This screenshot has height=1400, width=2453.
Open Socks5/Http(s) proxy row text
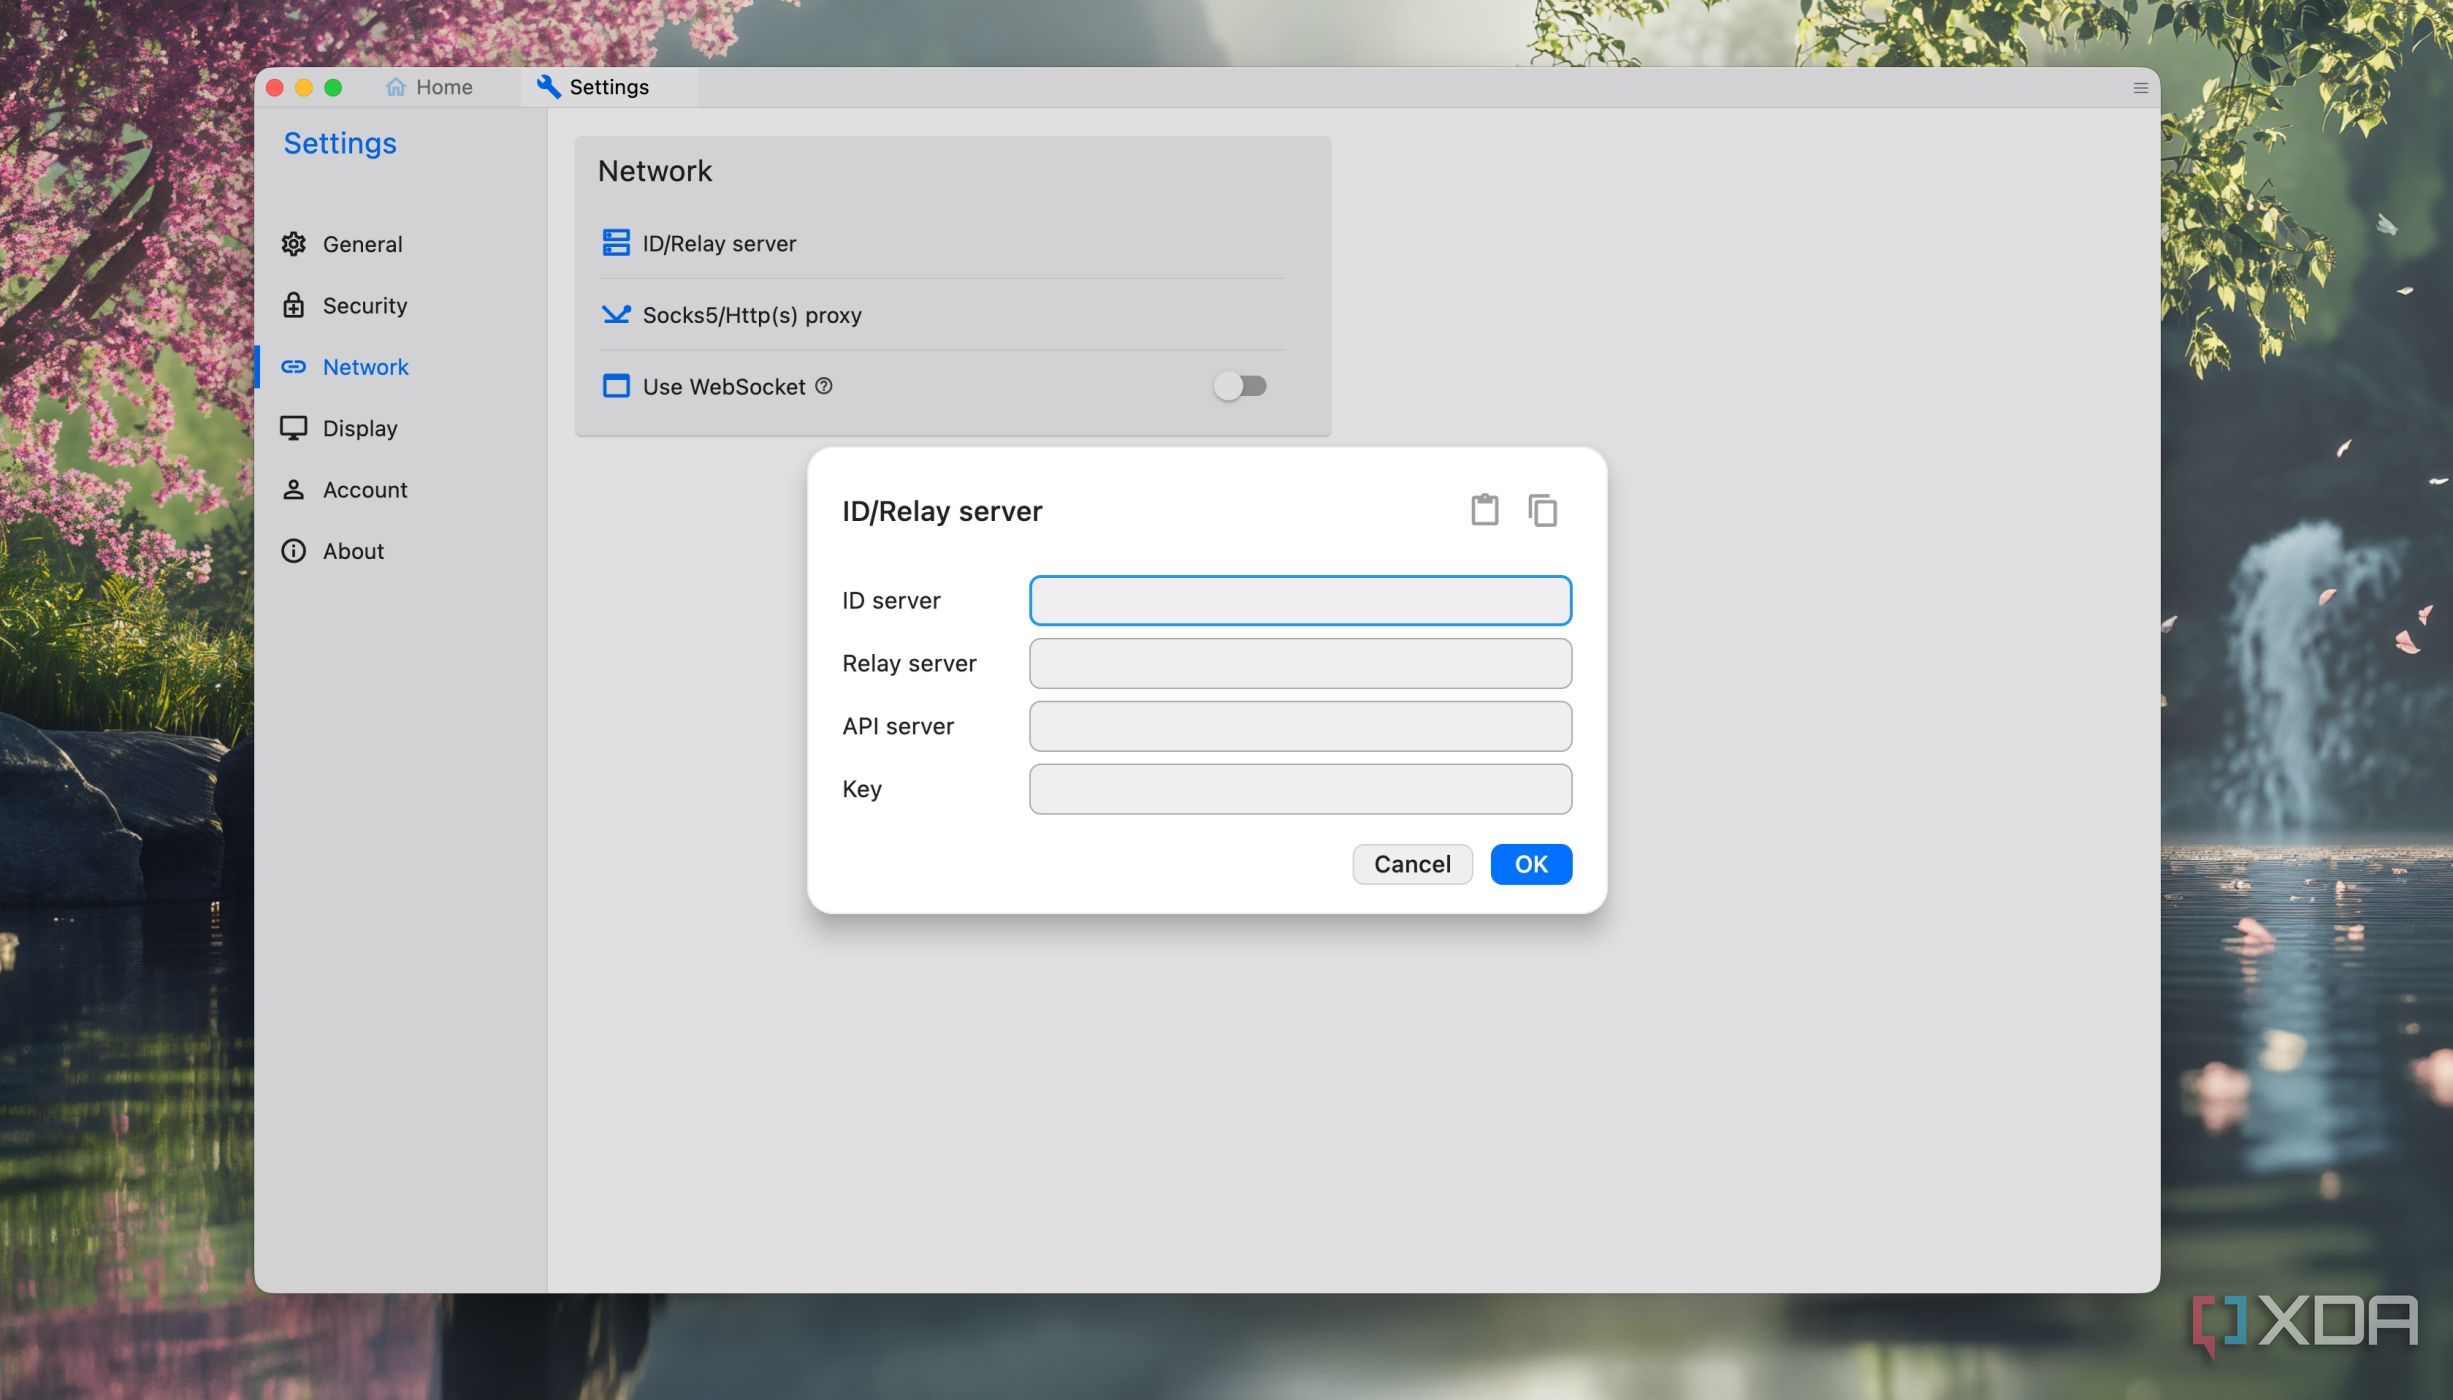(752, 315)
